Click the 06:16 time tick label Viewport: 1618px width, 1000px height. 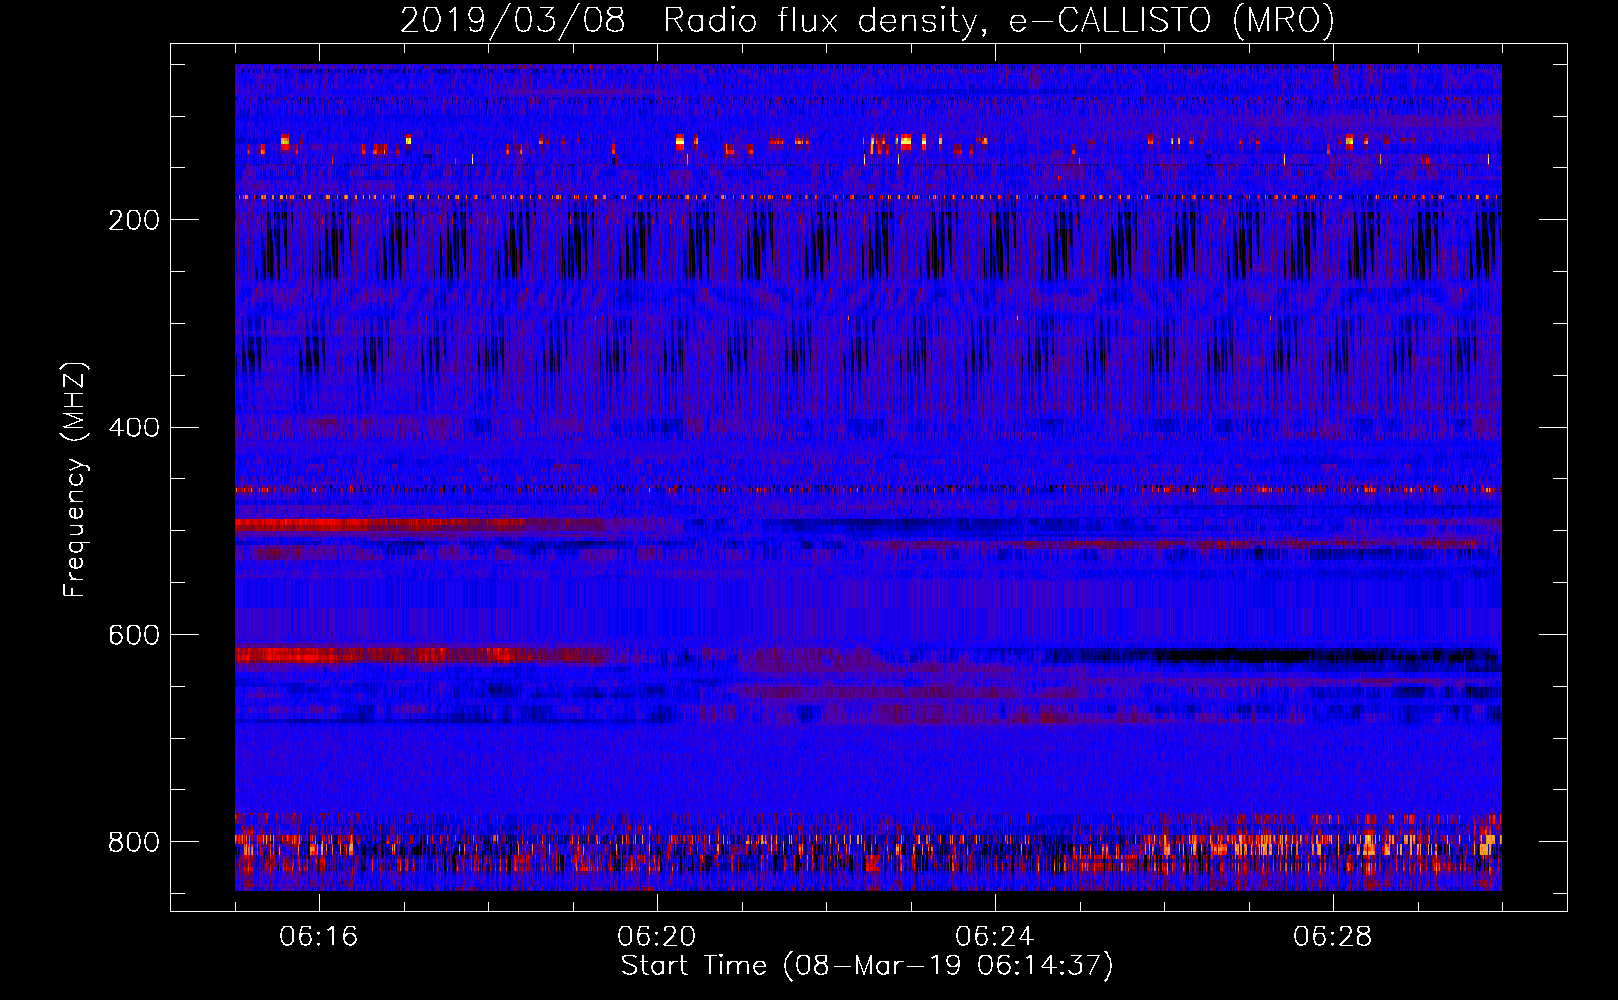tap(319, 937)
